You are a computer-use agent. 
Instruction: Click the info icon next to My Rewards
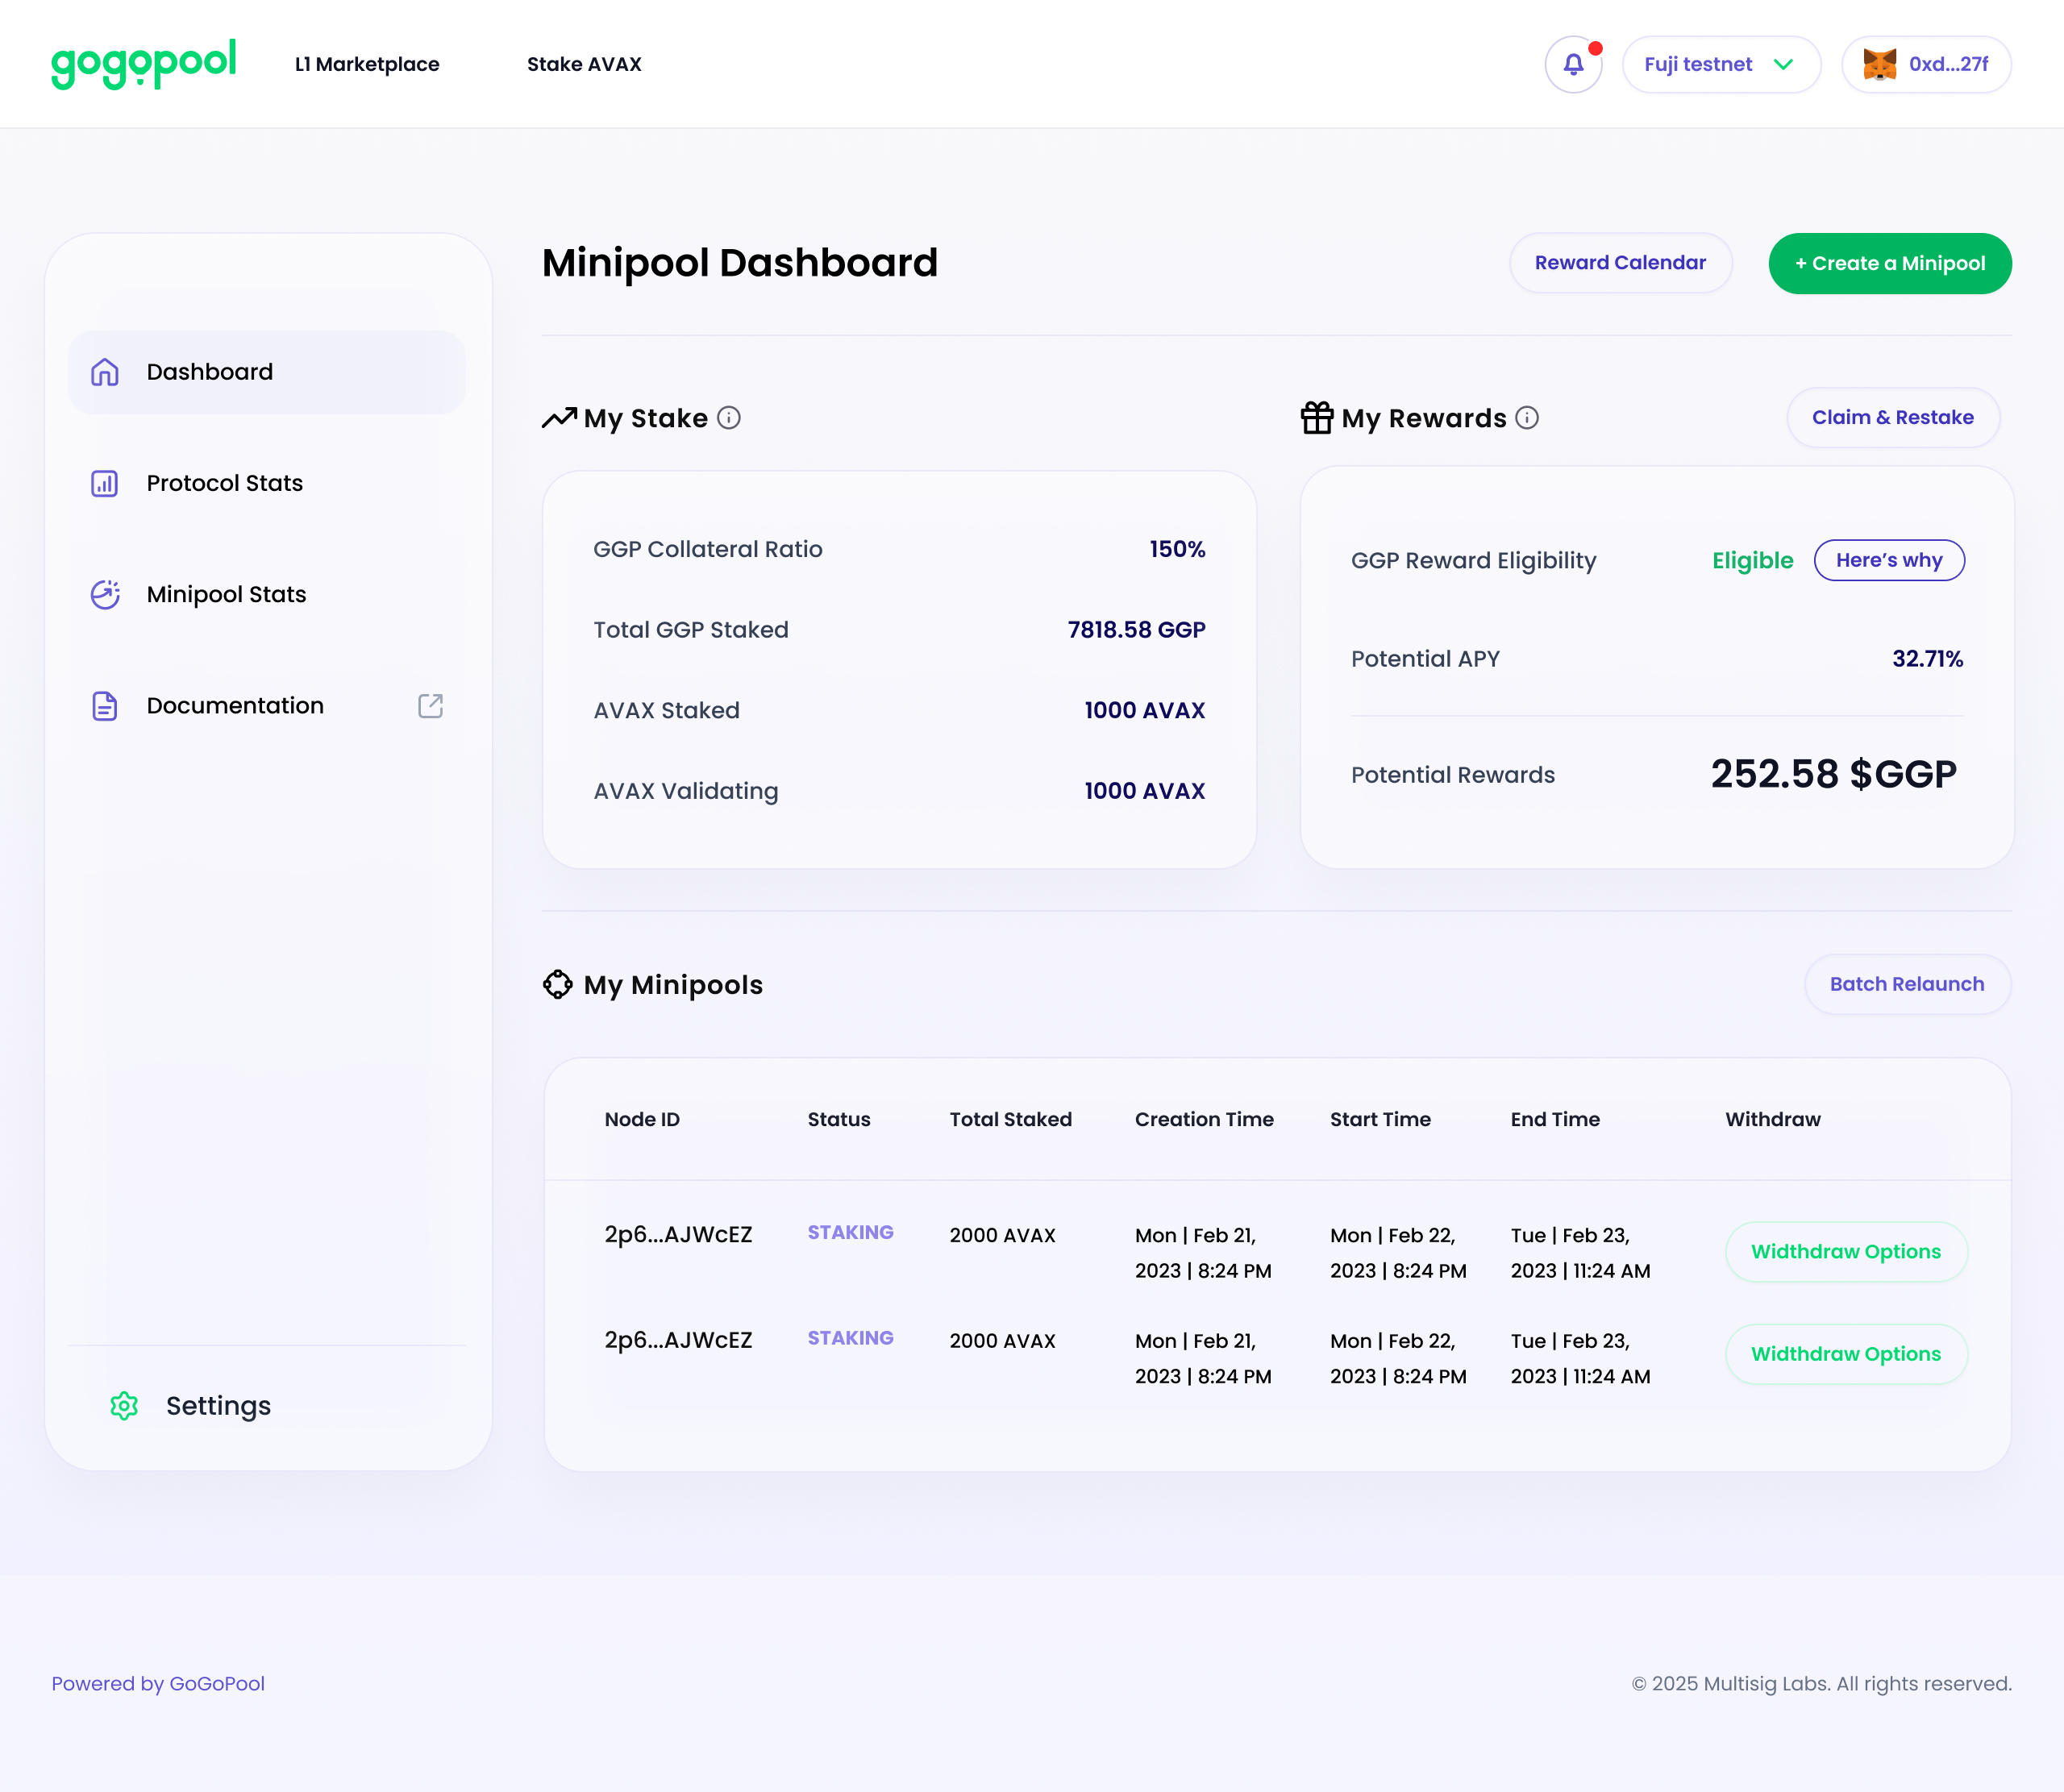coord(1526,419)
